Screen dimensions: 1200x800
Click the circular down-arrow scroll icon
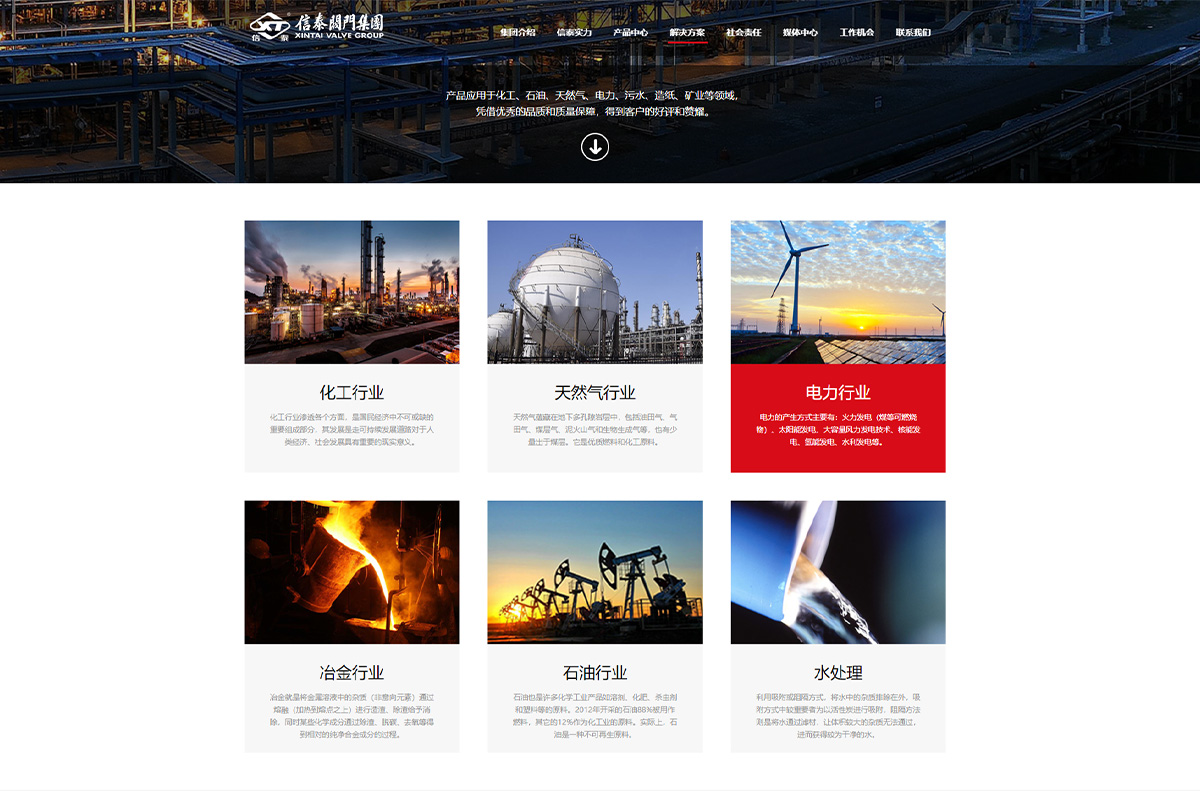coord(595,147)
